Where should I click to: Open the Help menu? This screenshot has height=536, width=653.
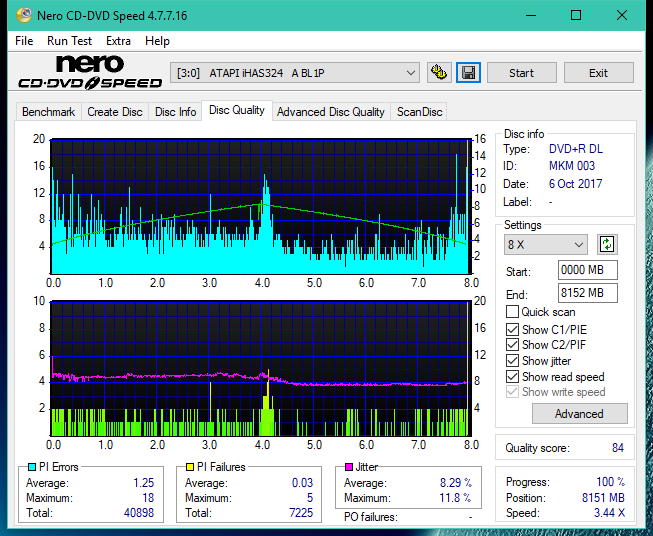pyautogui.click(x=157, y=41)
